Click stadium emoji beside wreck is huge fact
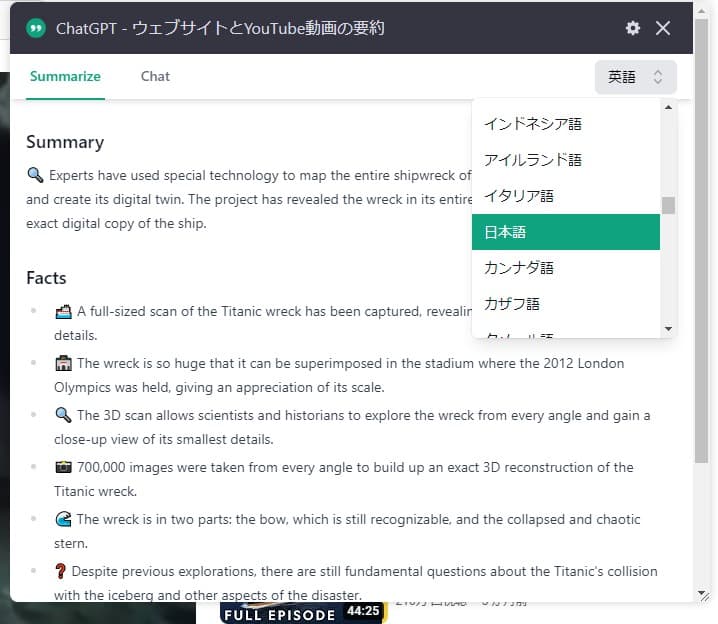 pyautogui.click(x=63, y=364)
